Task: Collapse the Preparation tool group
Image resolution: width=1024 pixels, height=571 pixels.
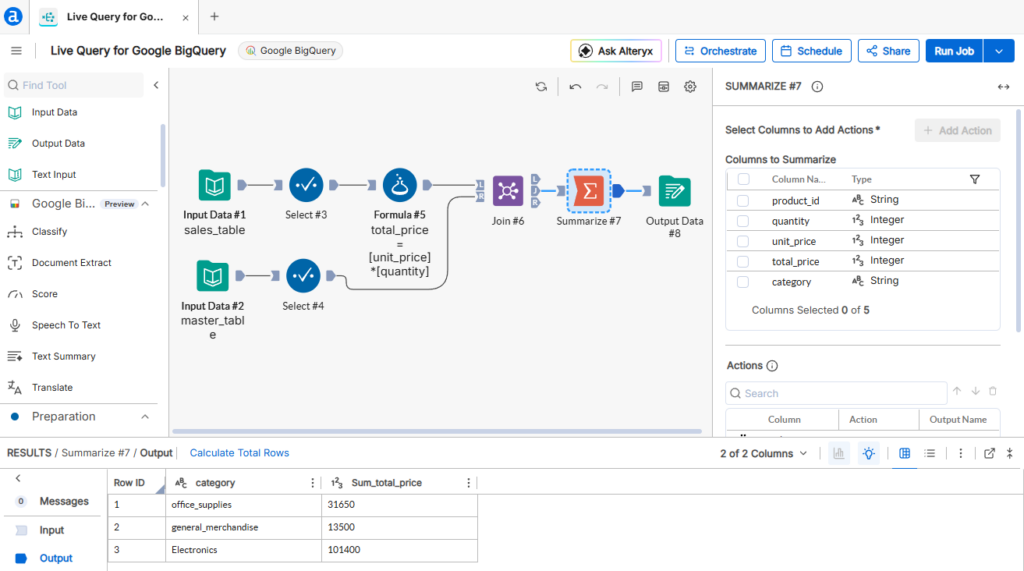Action: click(x=145, y=417)
